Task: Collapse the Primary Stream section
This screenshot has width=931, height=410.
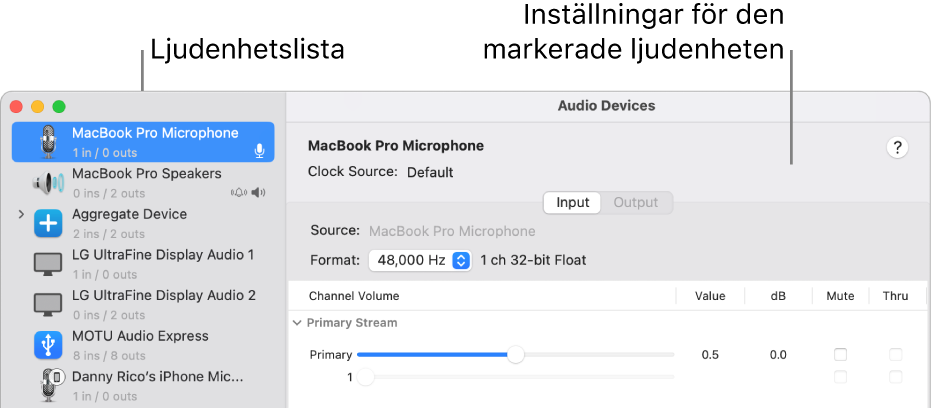Action: click(x=297, y=323)
